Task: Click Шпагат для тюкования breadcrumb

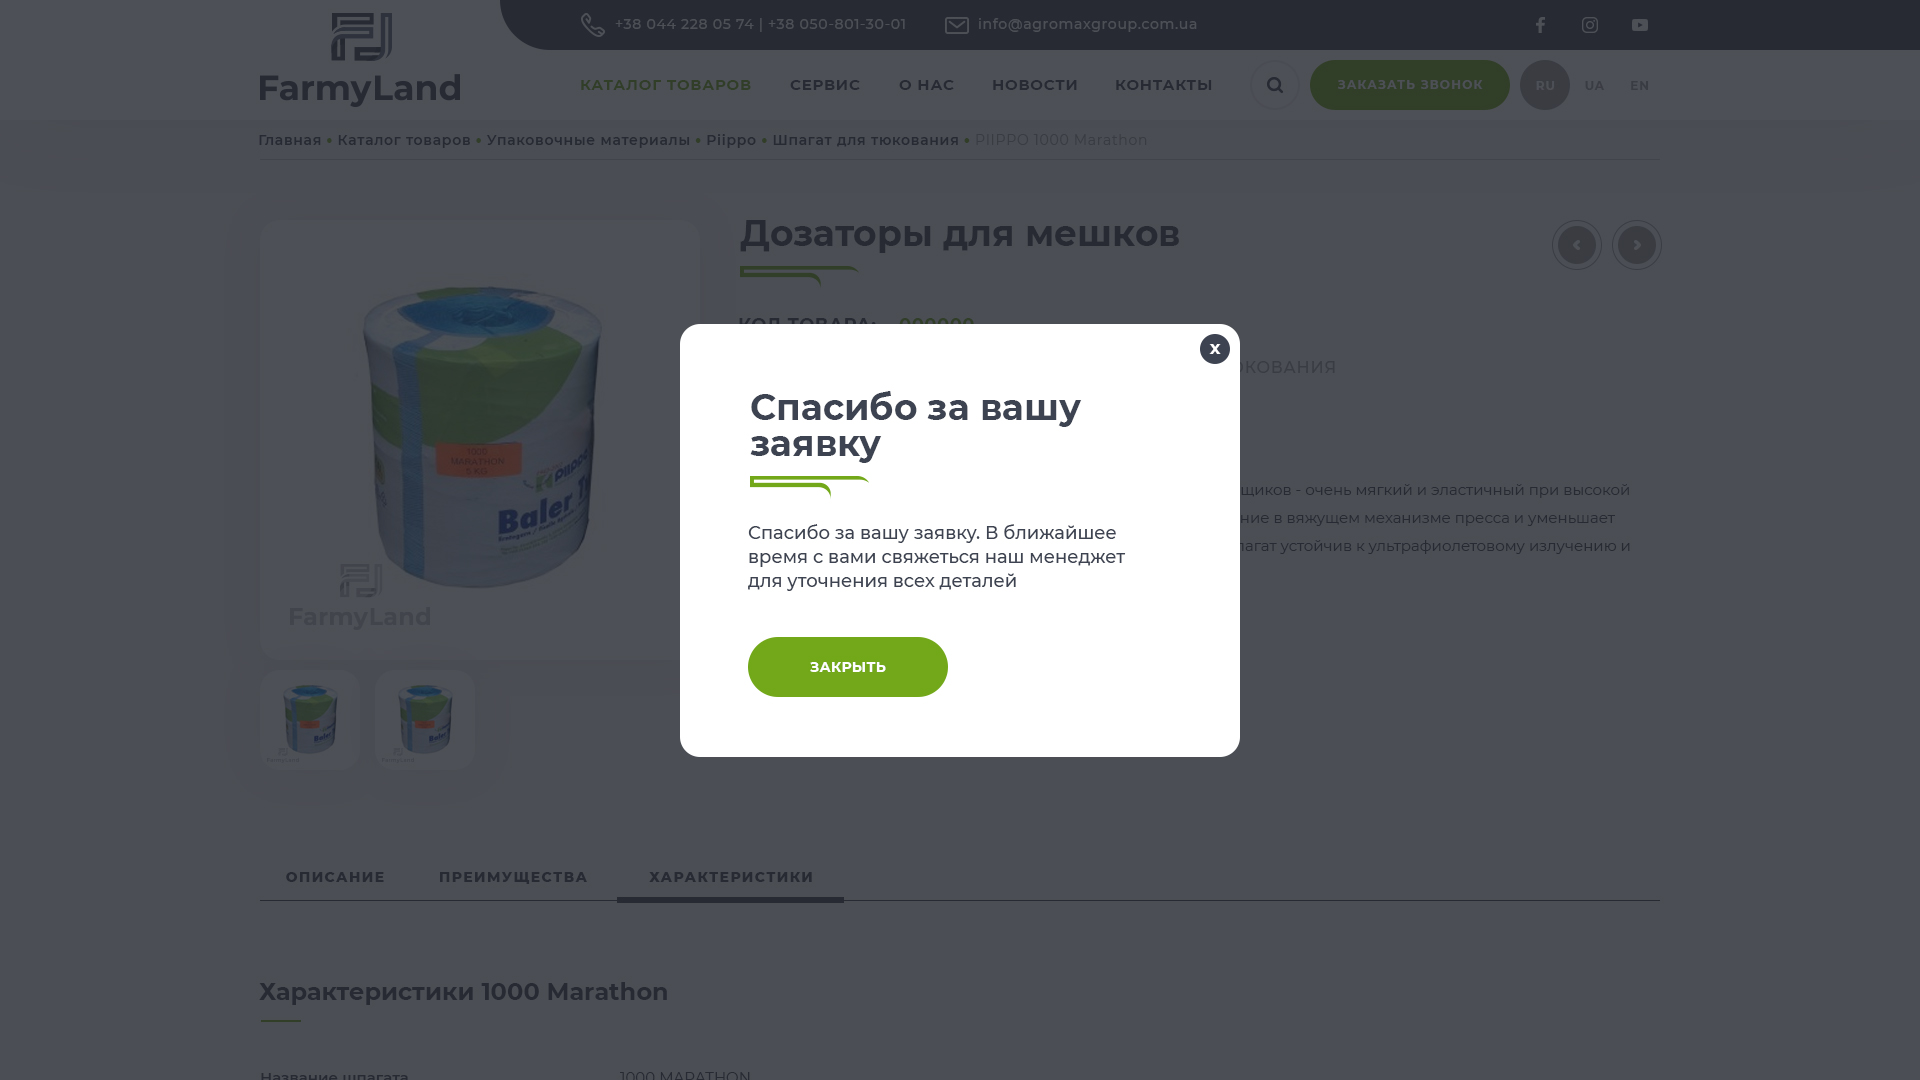Action: (x=865, y=140)
